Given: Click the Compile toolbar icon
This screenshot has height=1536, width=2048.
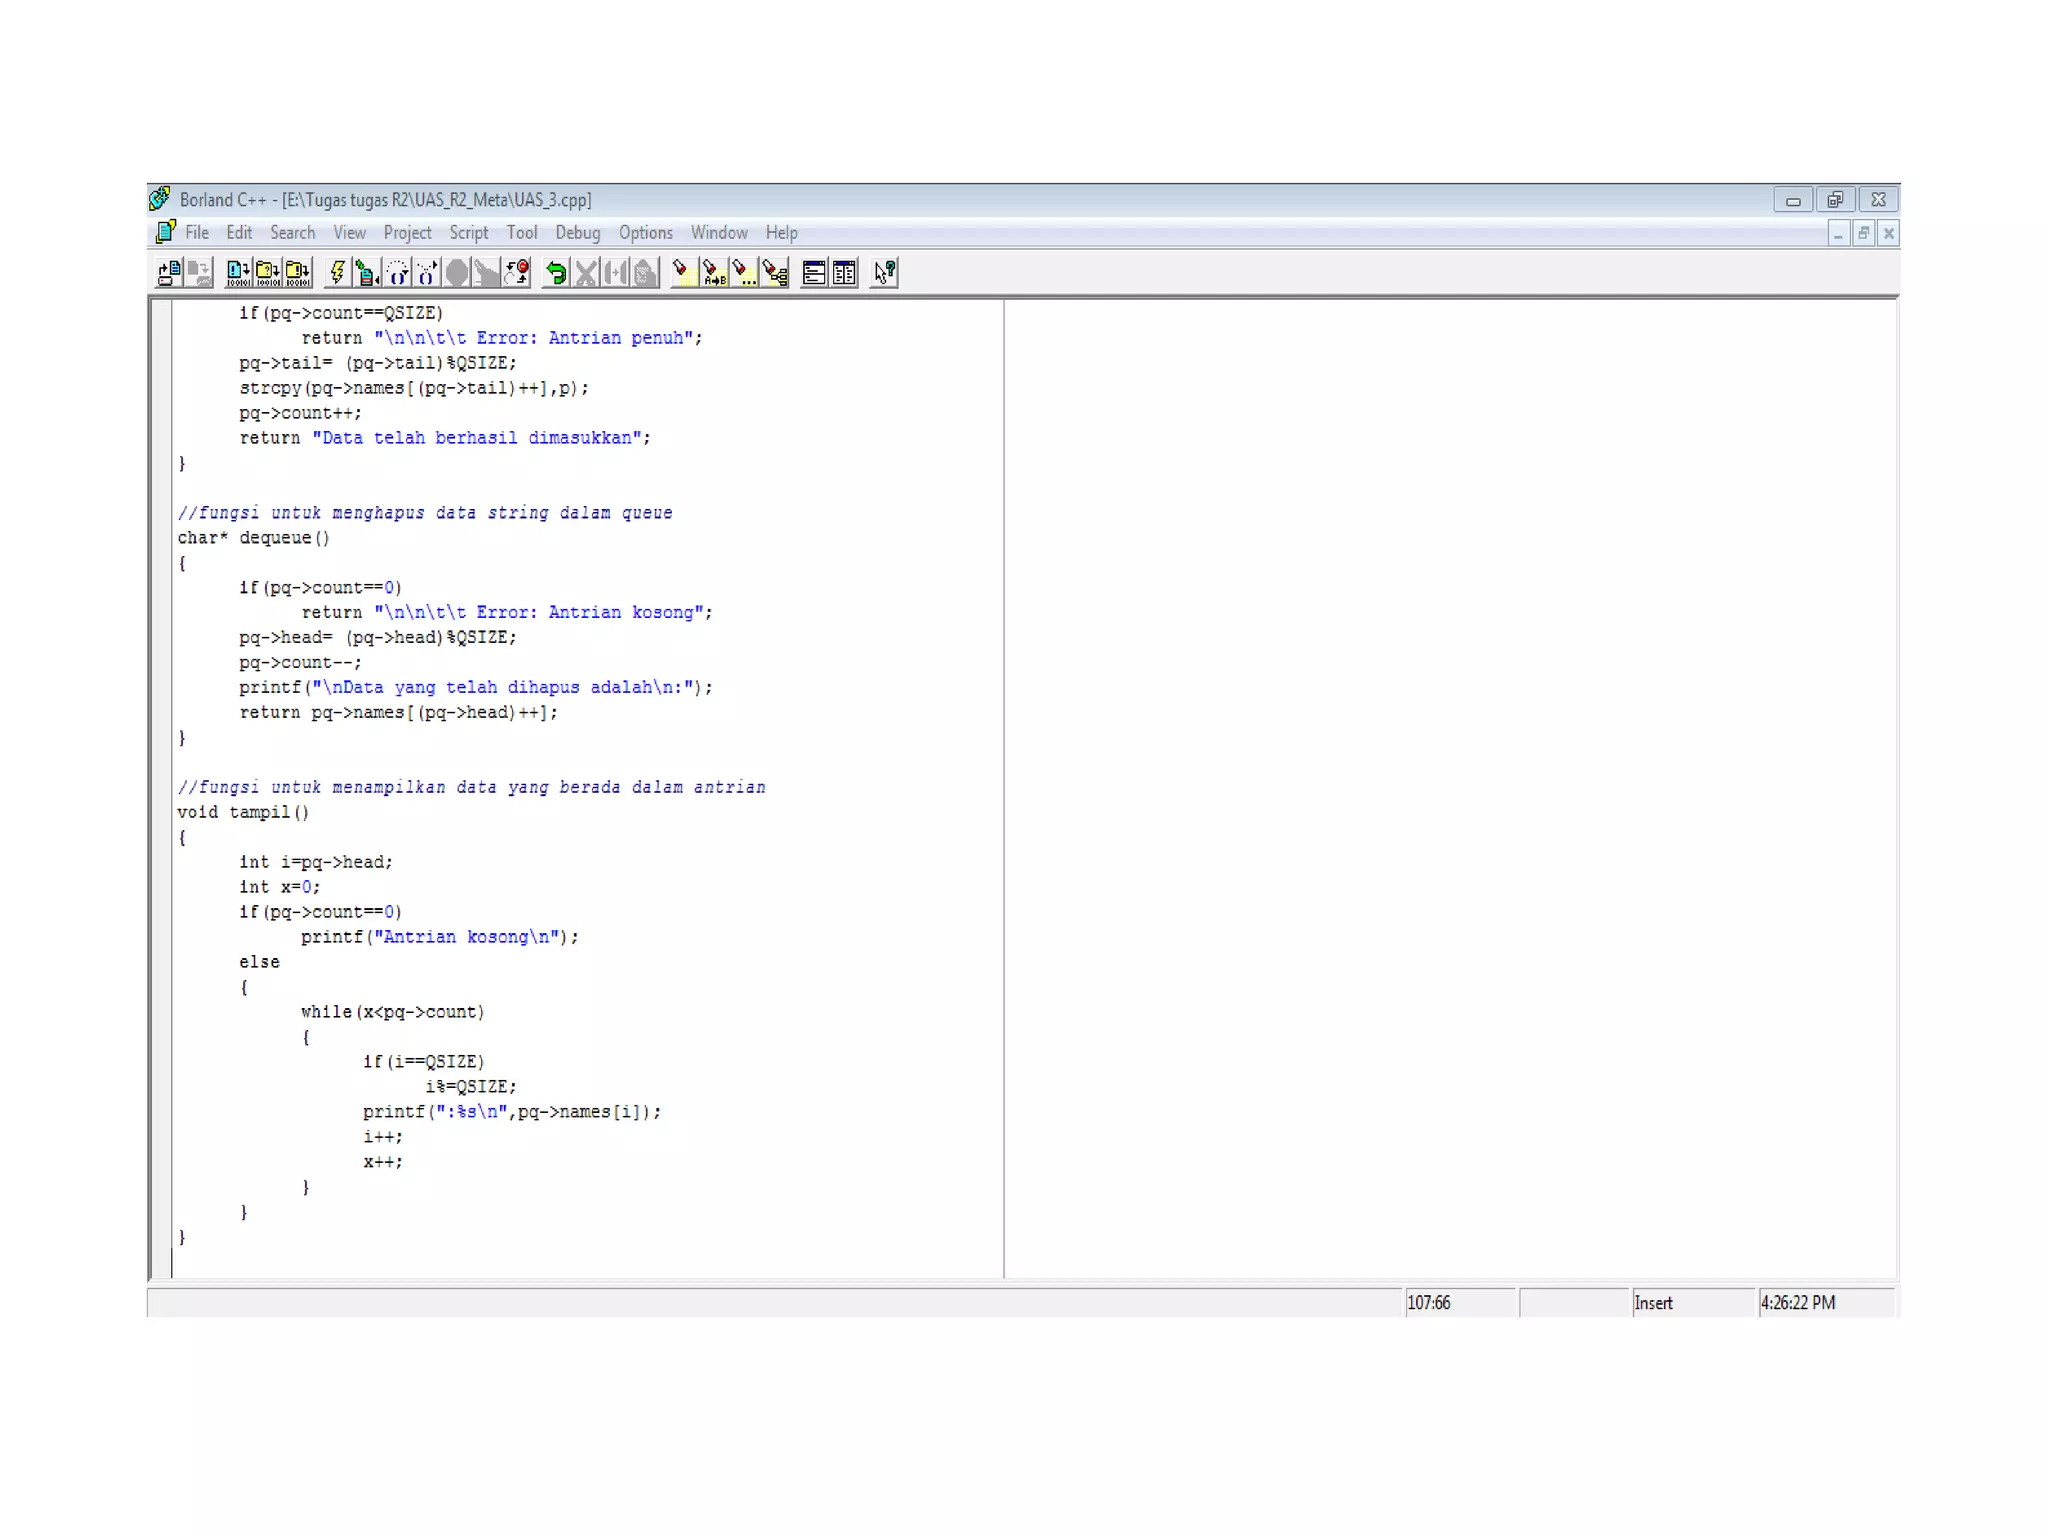Looking at the screenshot, I should [238, 273].
